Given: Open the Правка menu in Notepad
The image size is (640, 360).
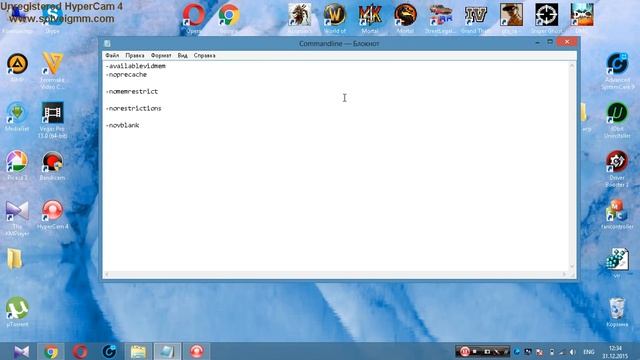Looking at the screenshot, I should coord(135,55).
